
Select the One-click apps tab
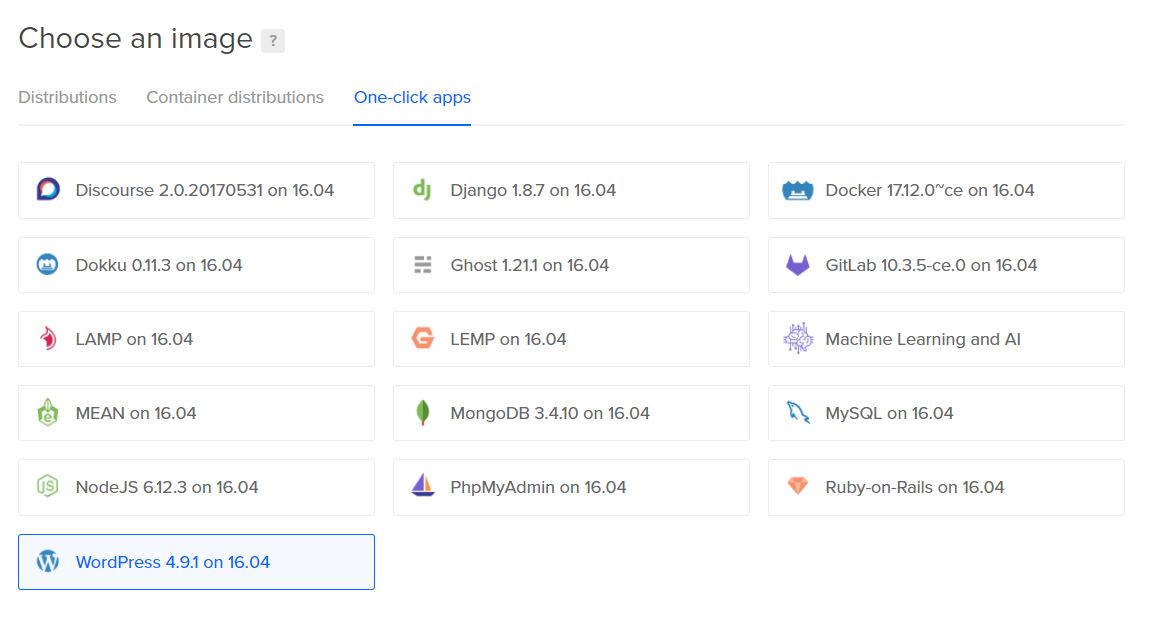[412, 97]
